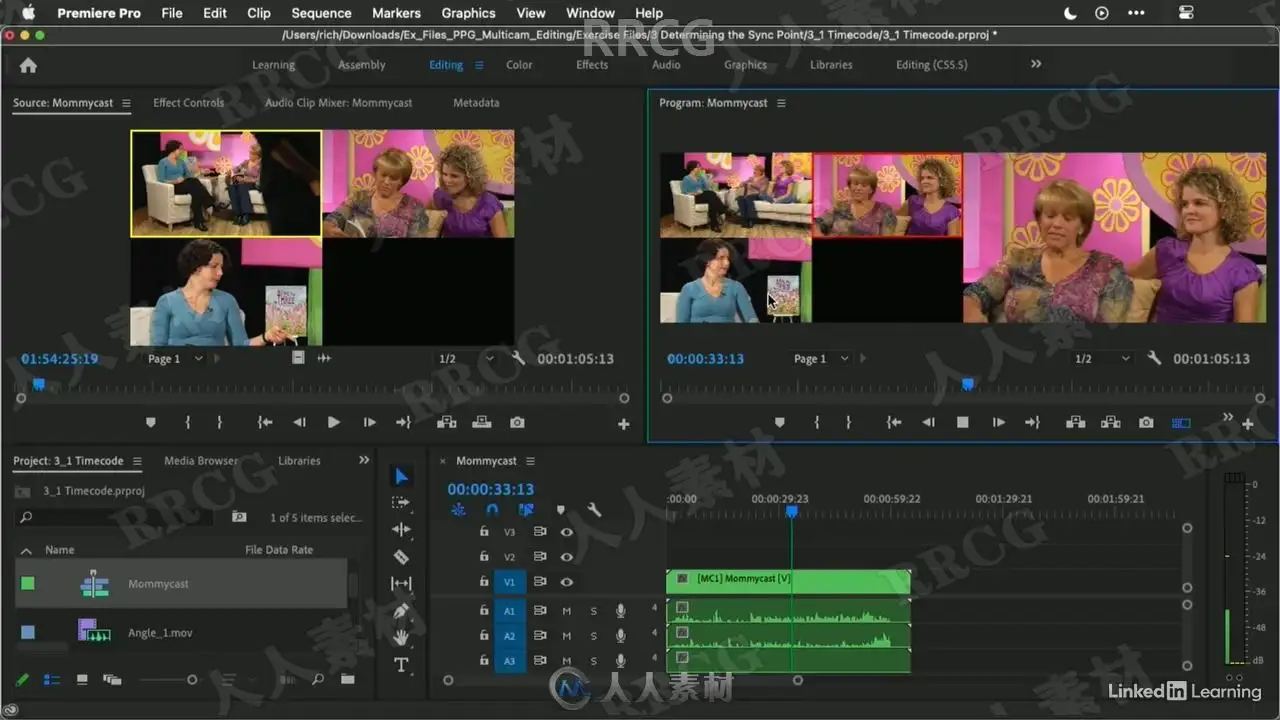Switch to Effect Controls tab
The image size is (1280, 720).
tap(188, 102)
